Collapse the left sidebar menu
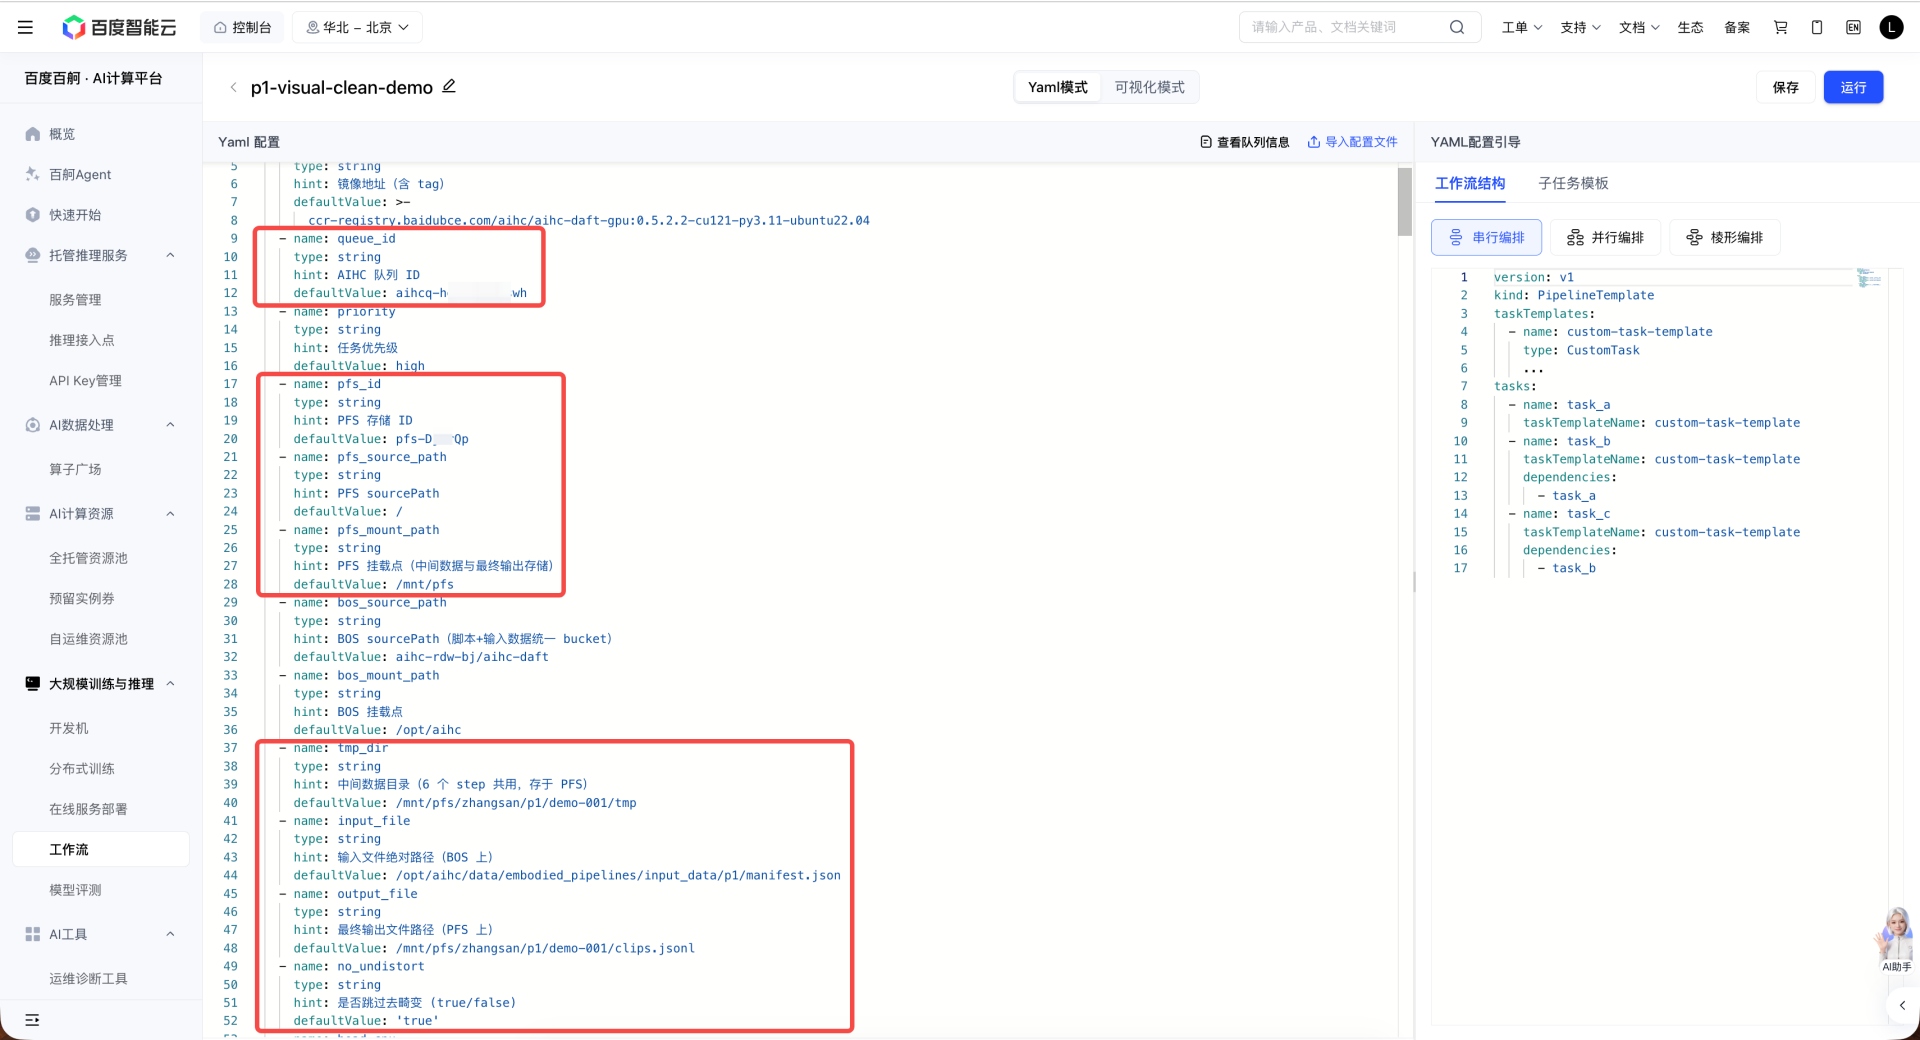This screenshot has width=1920, height=1040. tap(32, 1020)
